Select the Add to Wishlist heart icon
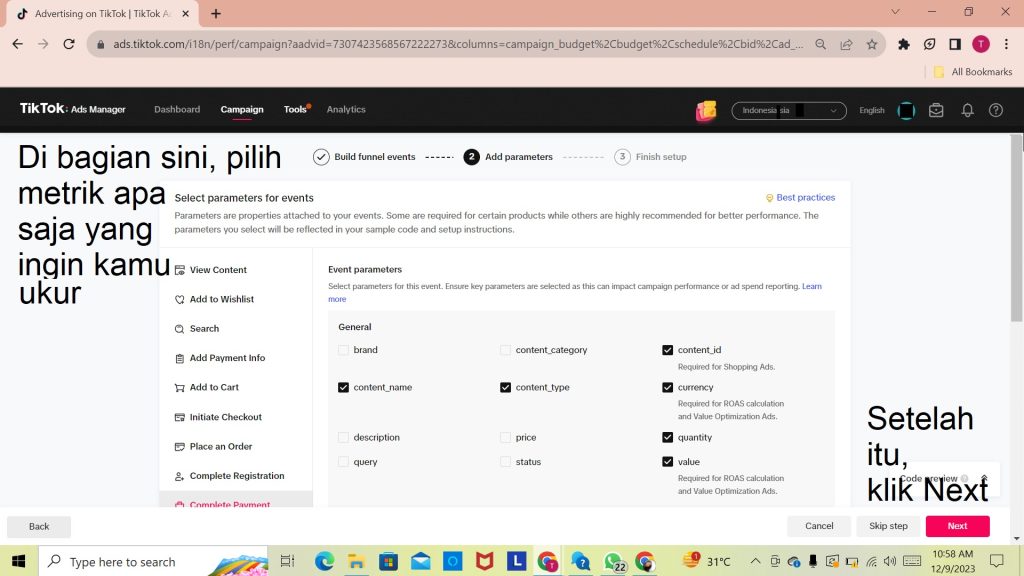The image size is (1024, 576). pyautogui.click(x=180, y=300)
